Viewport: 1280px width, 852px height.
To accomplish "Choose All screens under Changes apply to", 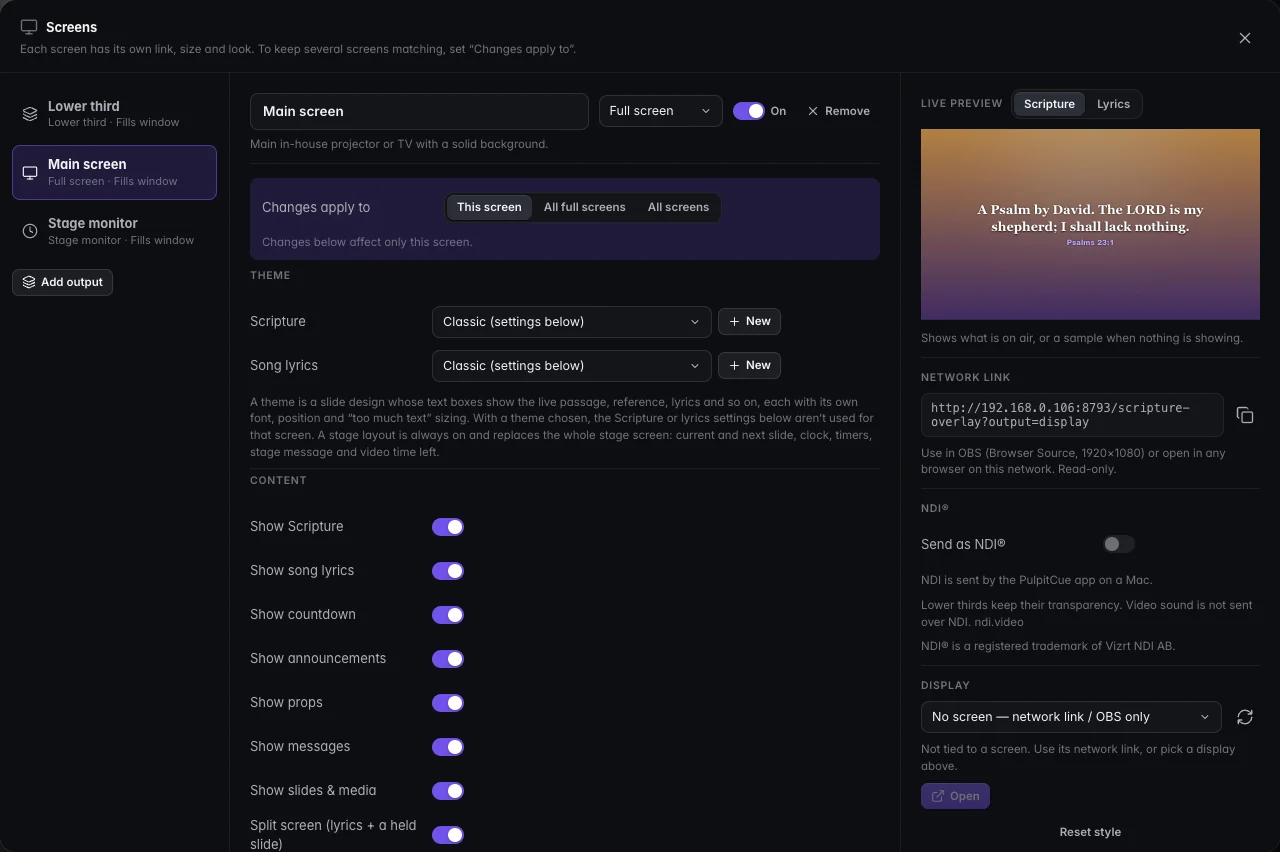I will [x=678, y=207].
